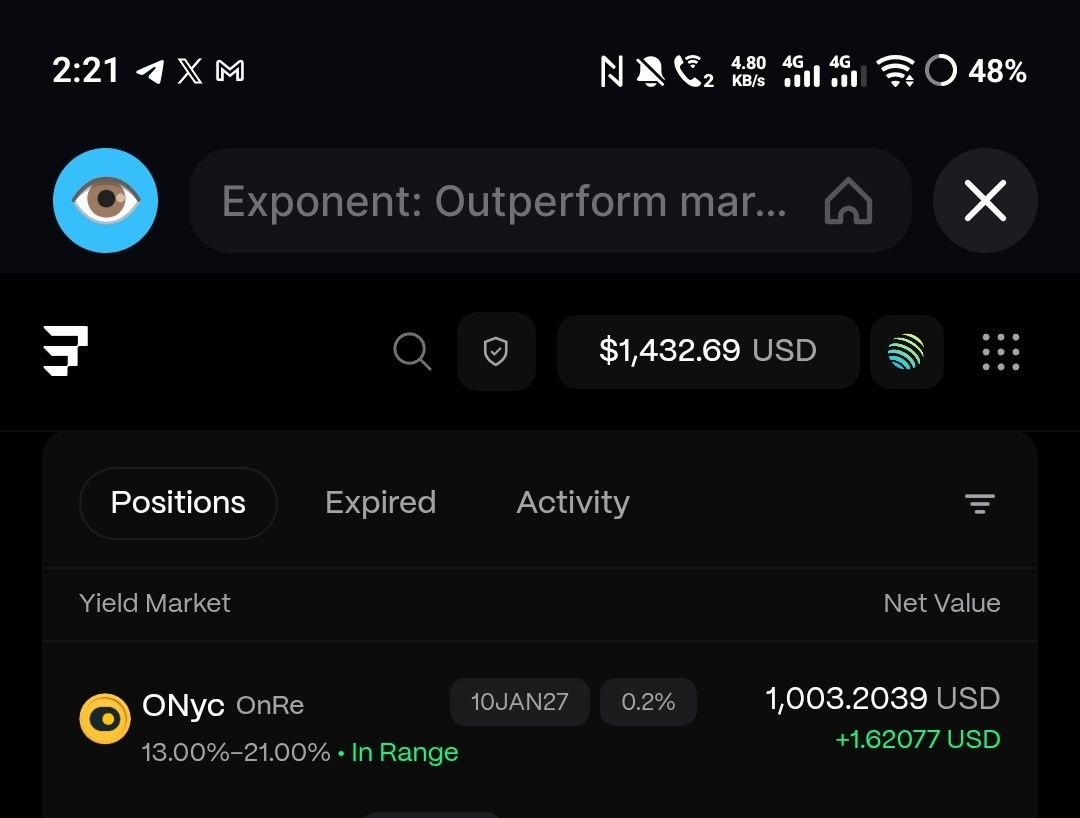Screen dimensions: 1080x818
Task: Switch to the Activity tab
Action: [573, 503]
